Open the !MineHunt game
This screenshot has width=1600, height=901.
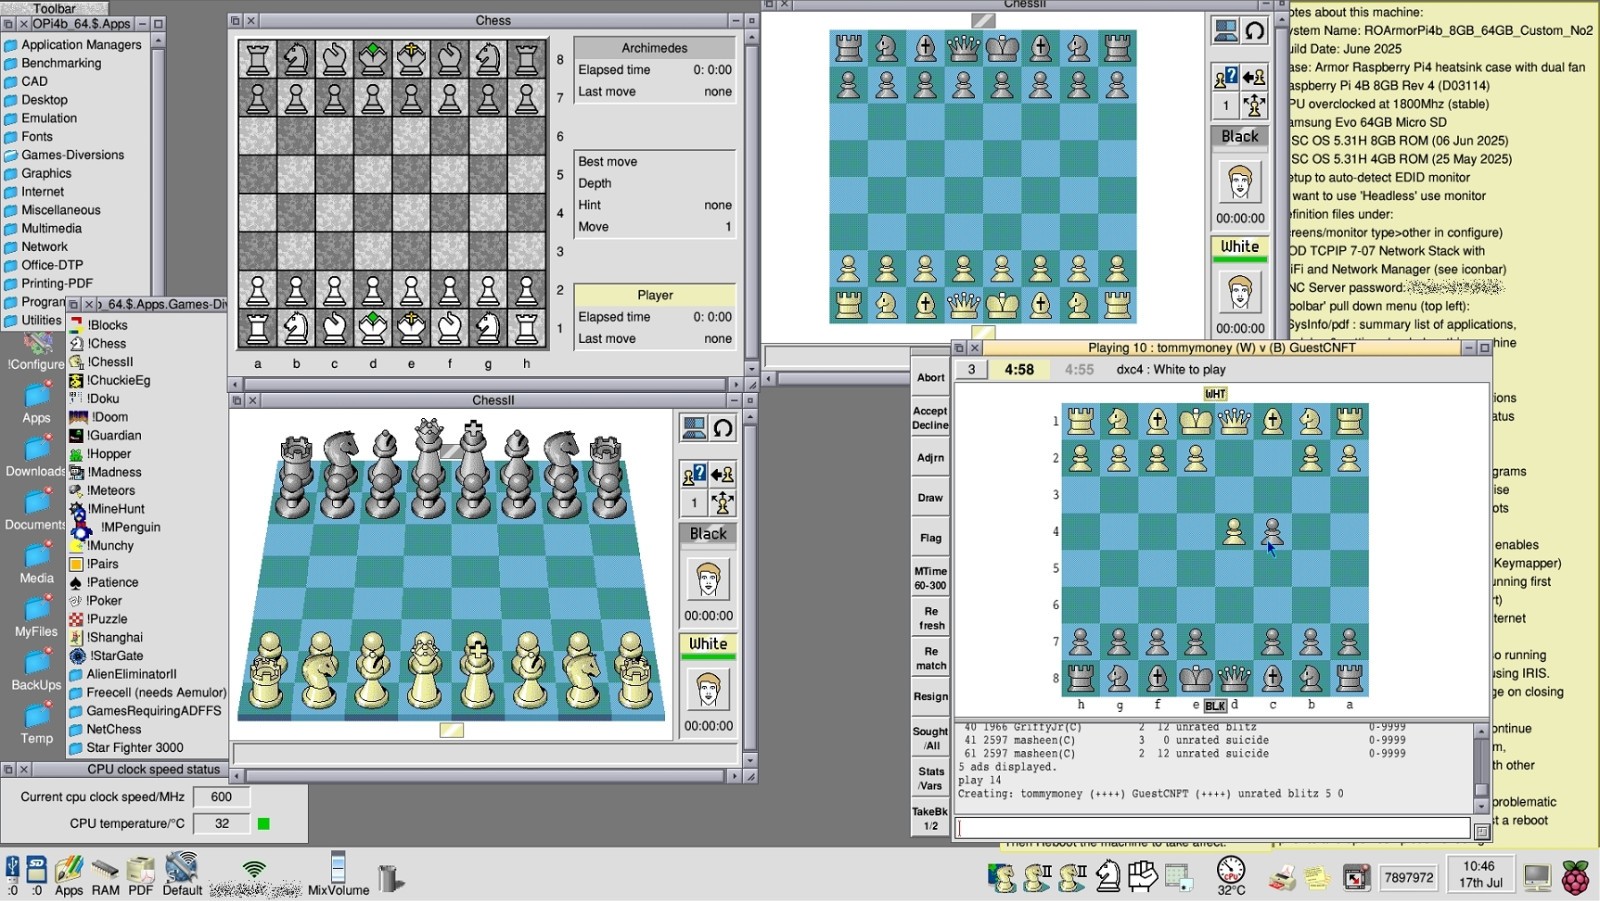pos(116,509)
